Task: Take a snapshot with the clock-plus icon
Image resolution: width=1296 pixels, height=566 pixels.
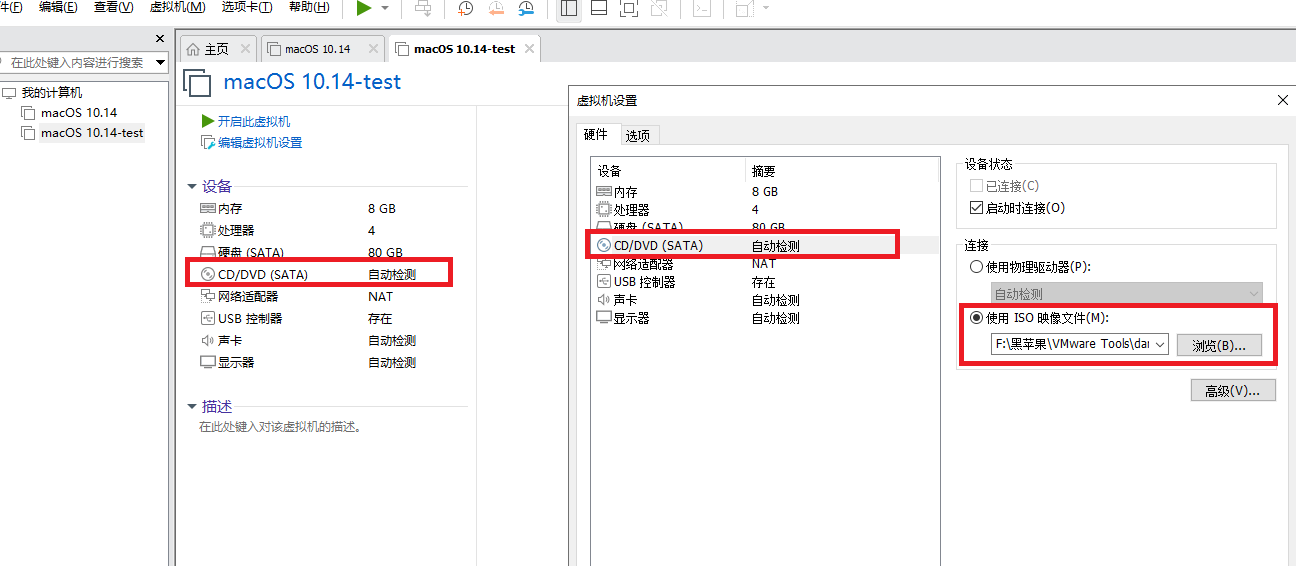Action: [x=466, y=8]
